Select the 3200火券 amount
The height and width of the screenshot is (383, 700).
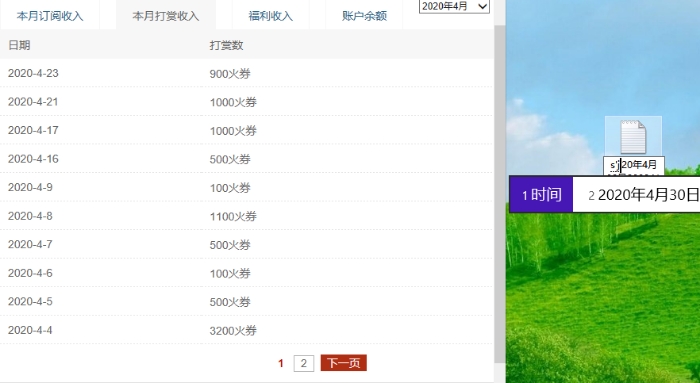[233, 331]
